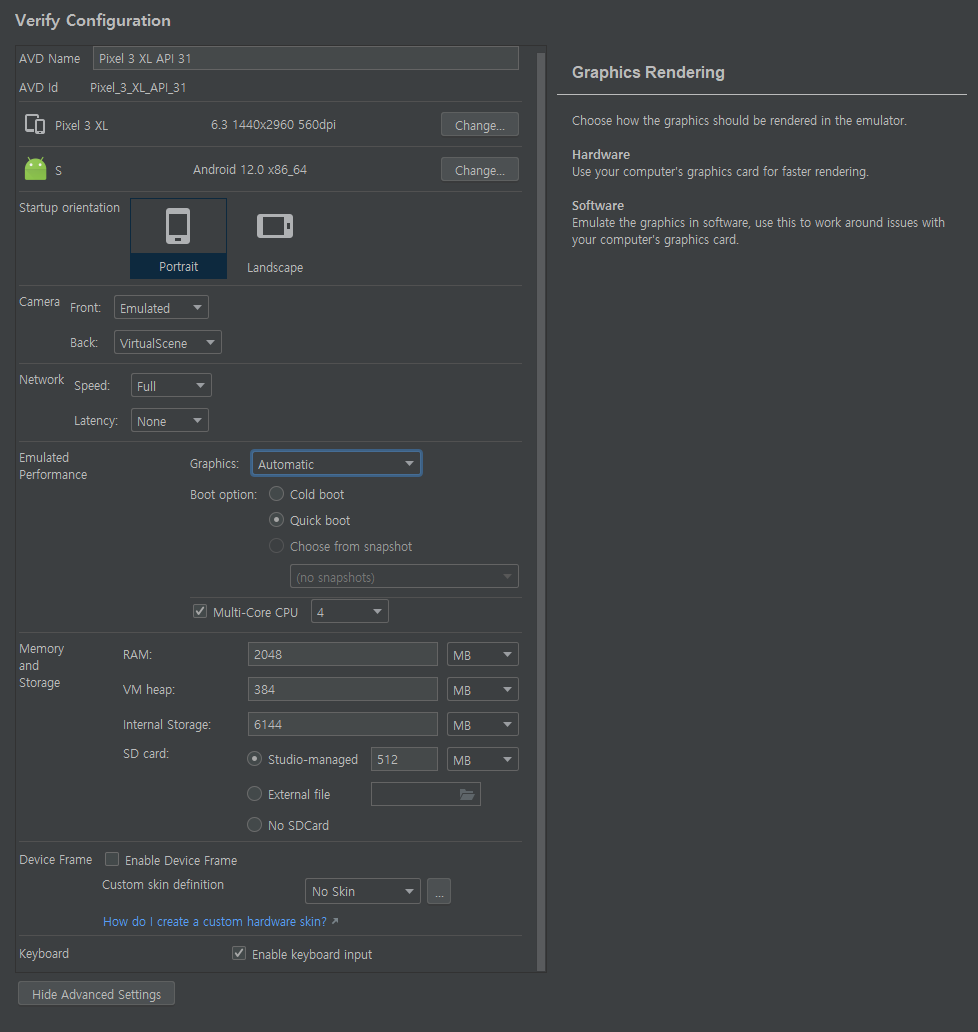Open the Internal Storage unit dropdown
This screenshot has width=978, height=1032.
[482, 725]
